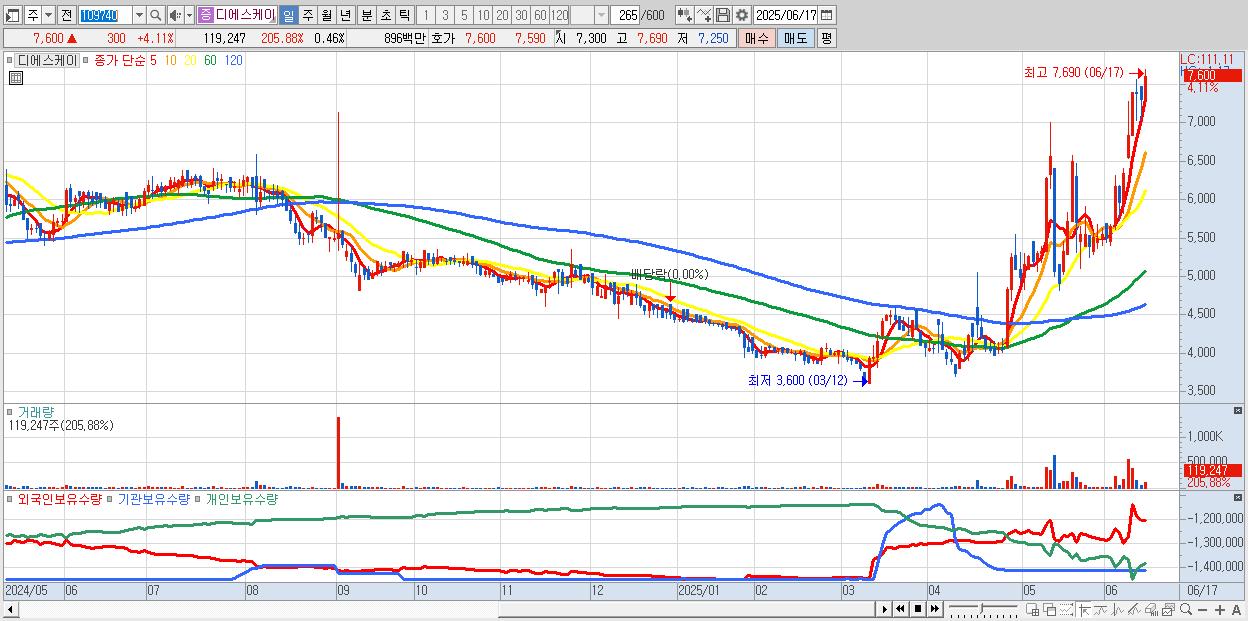This screenshot has height=621, width=1248.
Task: Click the stacked chart windows icon
Action: [1169, 610]
